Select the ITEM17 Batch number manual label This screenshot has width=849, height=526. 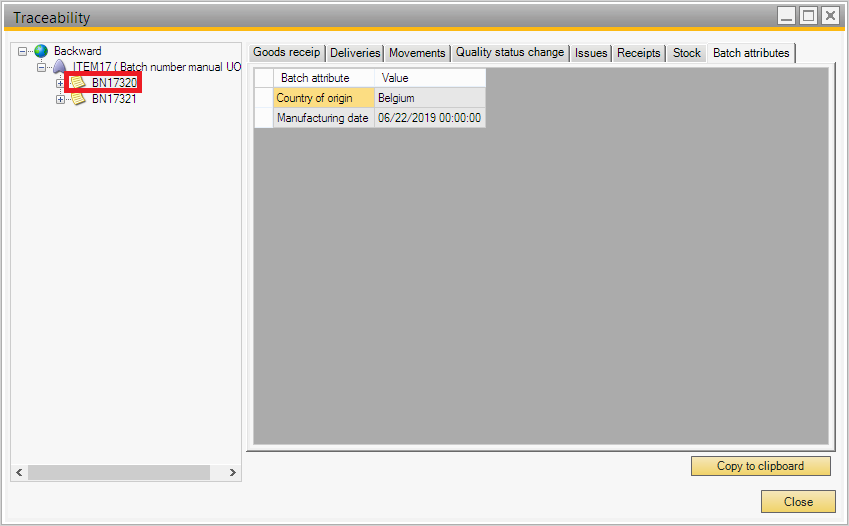[x=157, y=67]
